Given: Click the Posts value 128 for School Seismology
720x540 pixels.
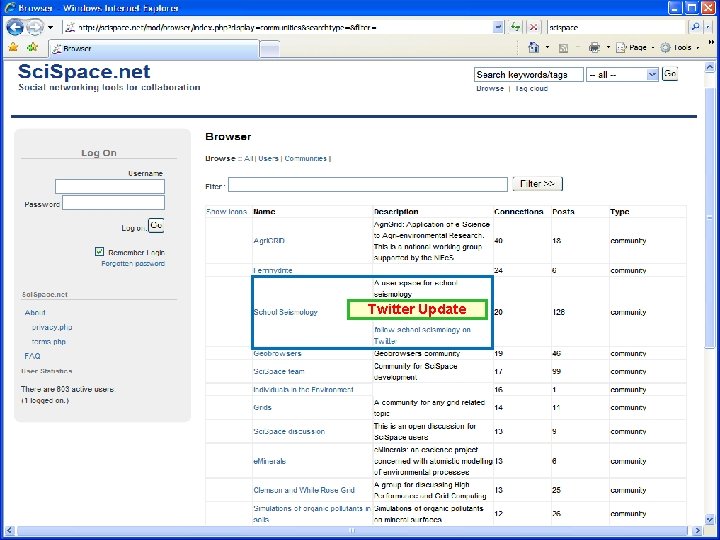Looking at the screenshot, I should coord(558,312).
